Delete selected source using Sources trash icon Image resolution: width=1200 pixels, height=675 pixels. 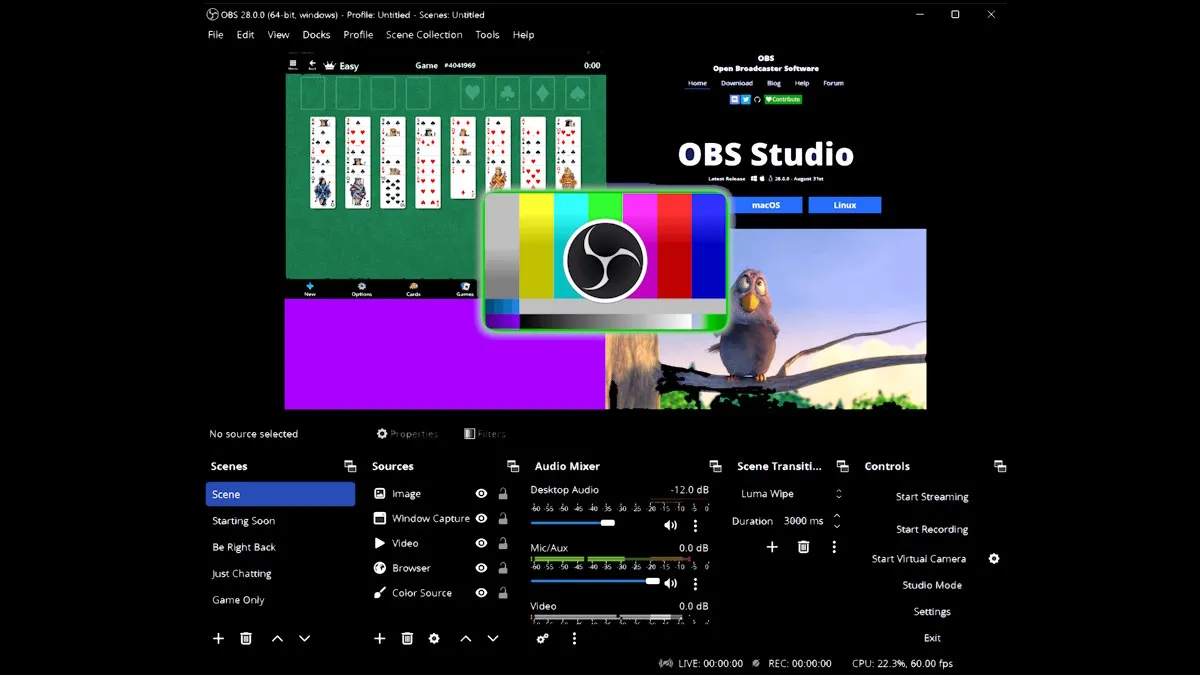(x=407, y=638)
